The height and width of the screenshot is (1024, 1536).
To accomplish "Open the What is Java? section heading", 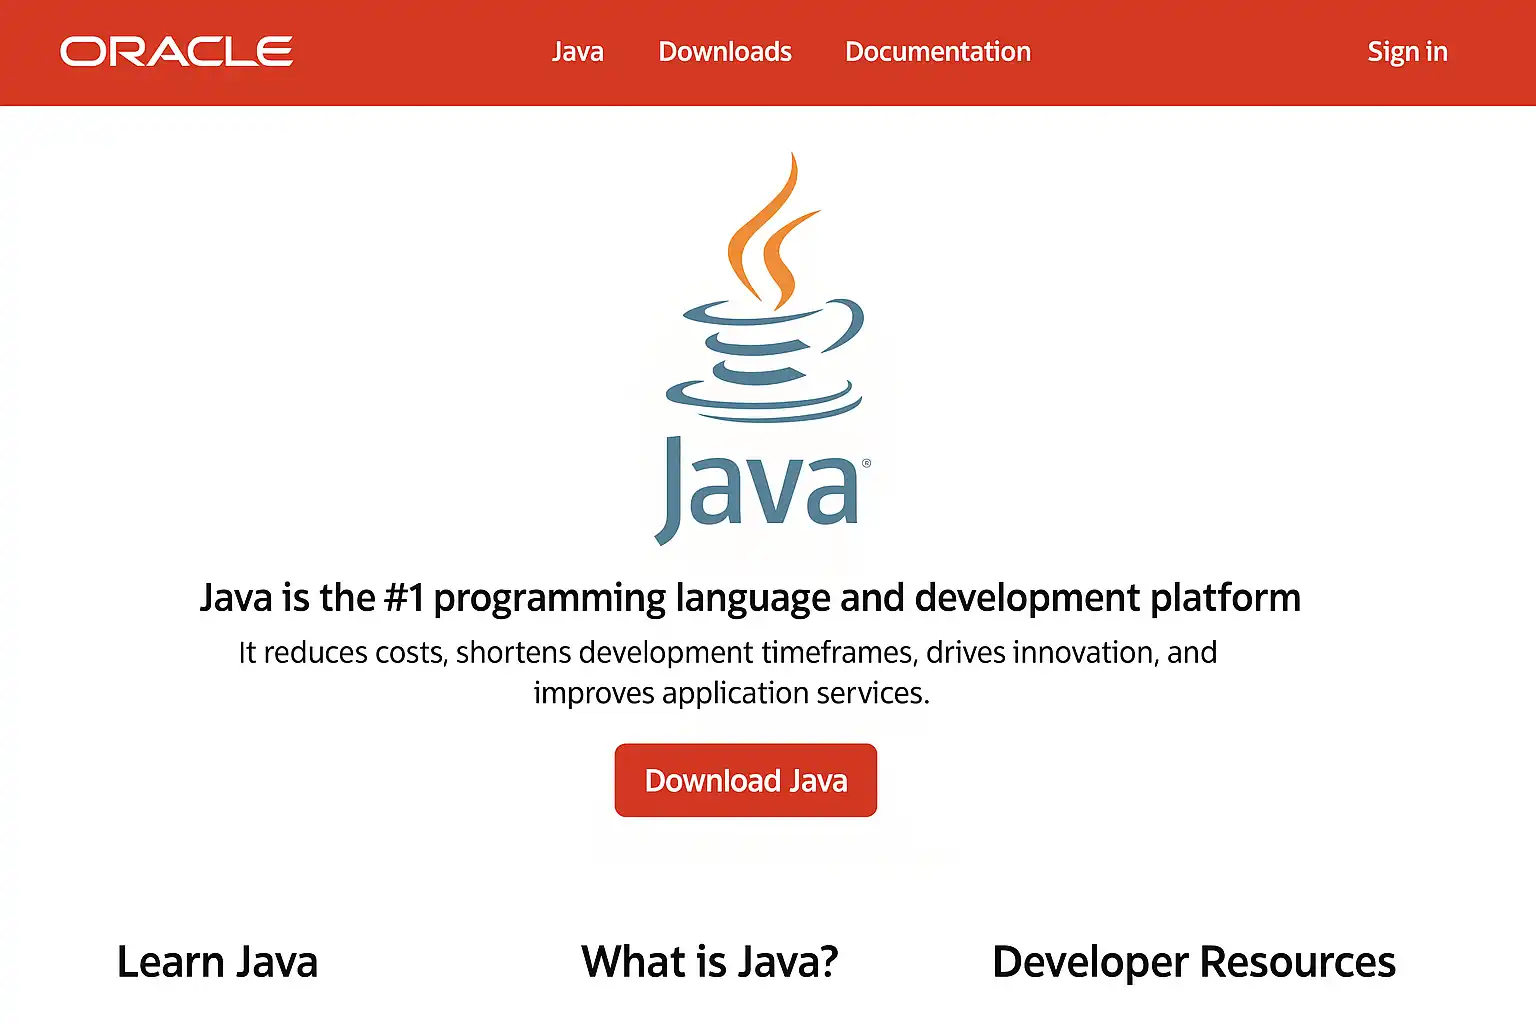I will click(x=709, y=962).
